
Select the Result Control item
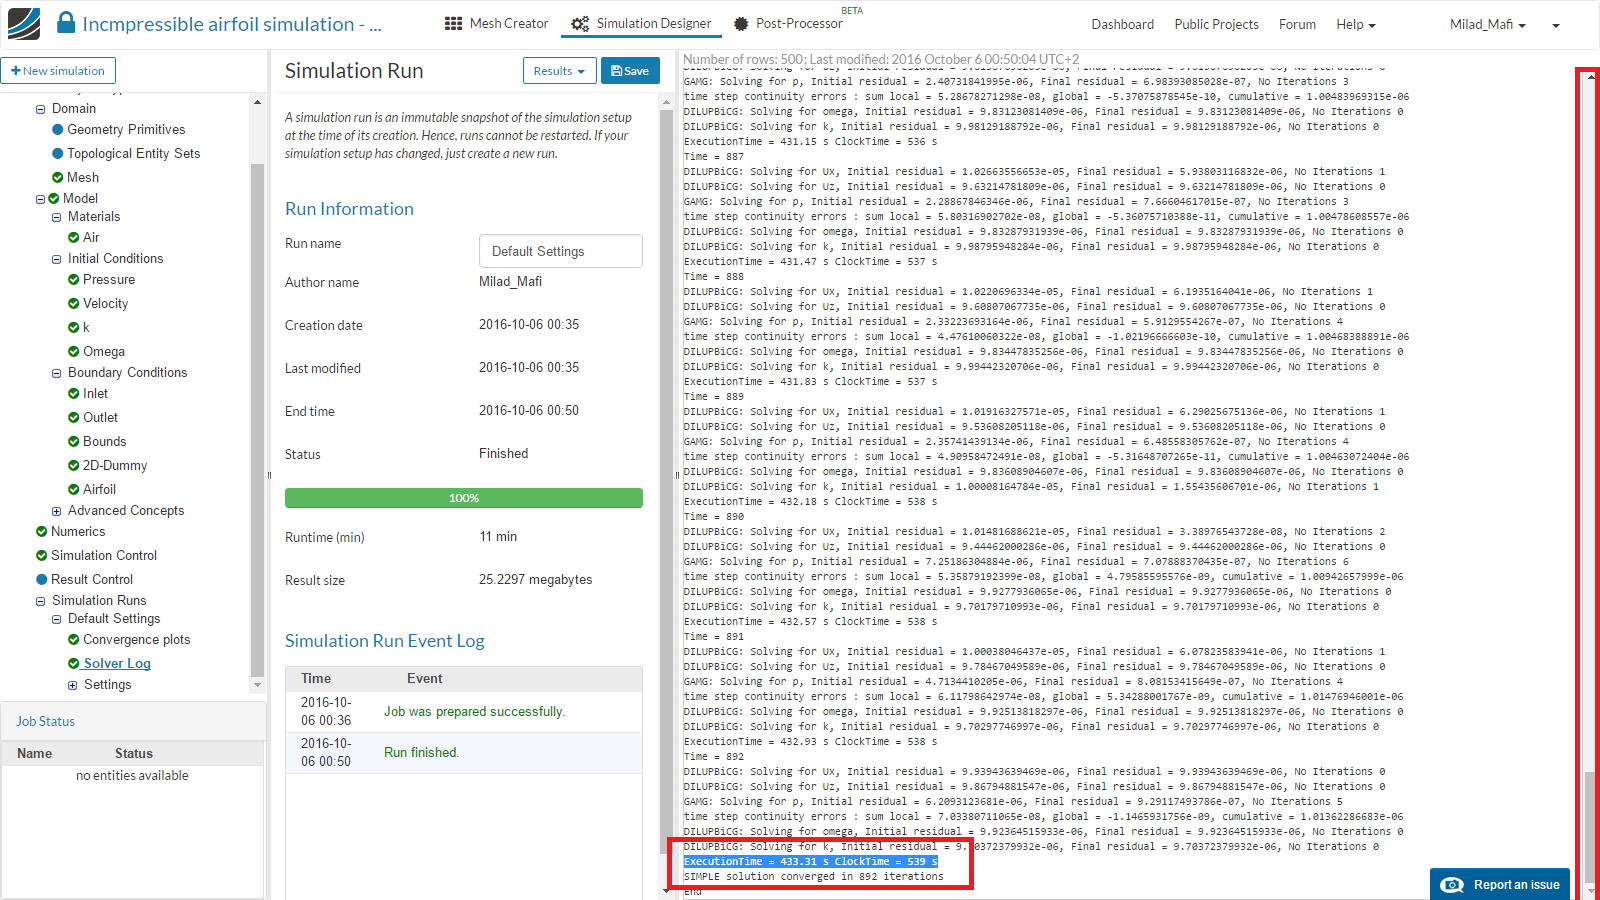coord(92,579)
